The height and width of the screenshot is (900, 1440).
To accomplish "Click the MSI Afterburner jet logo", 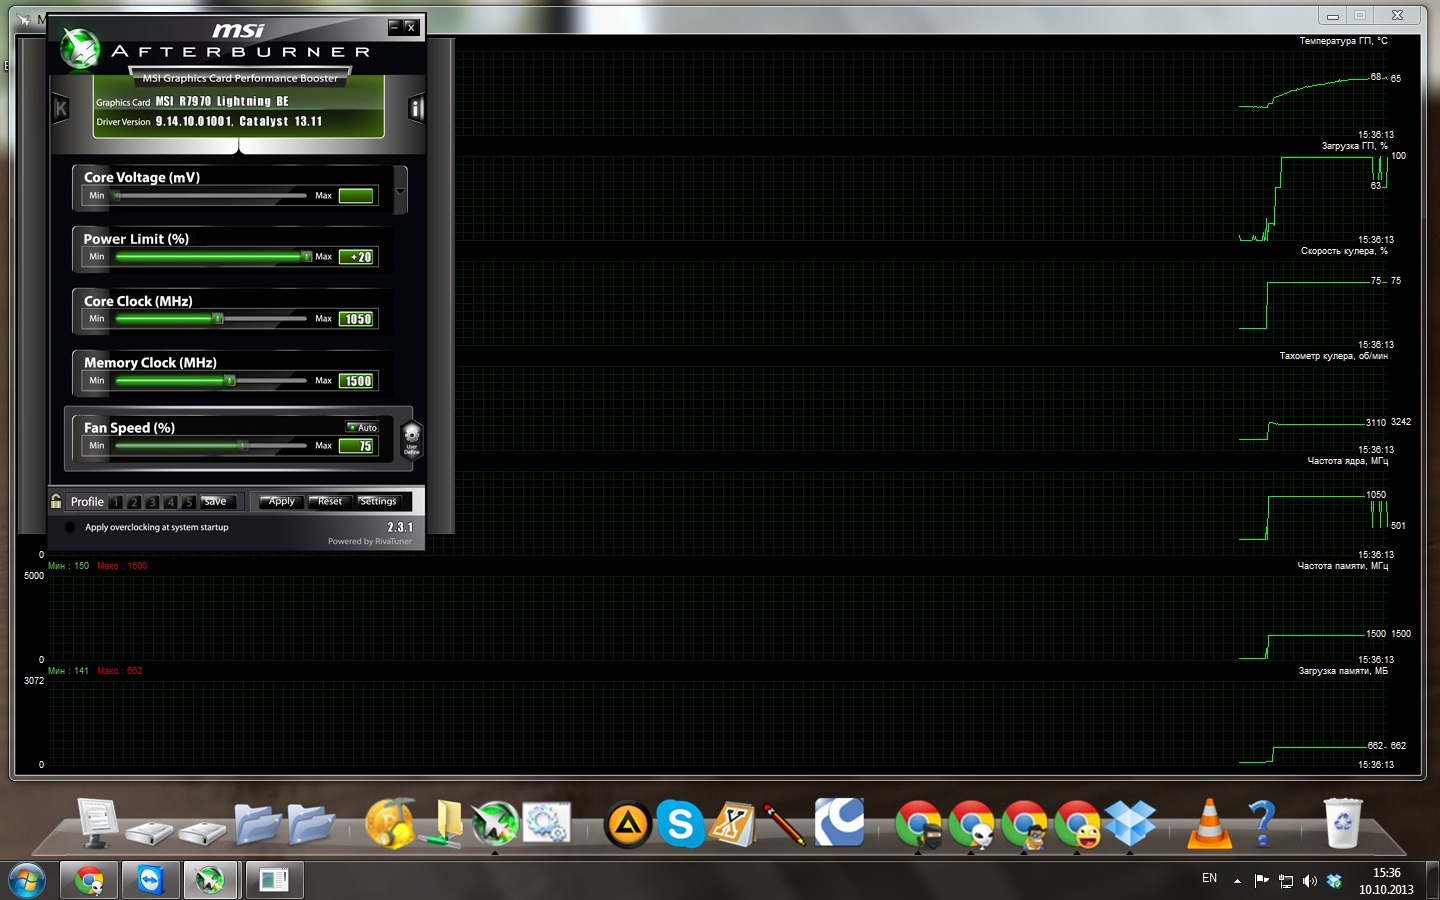I will (x=79, y=48).
